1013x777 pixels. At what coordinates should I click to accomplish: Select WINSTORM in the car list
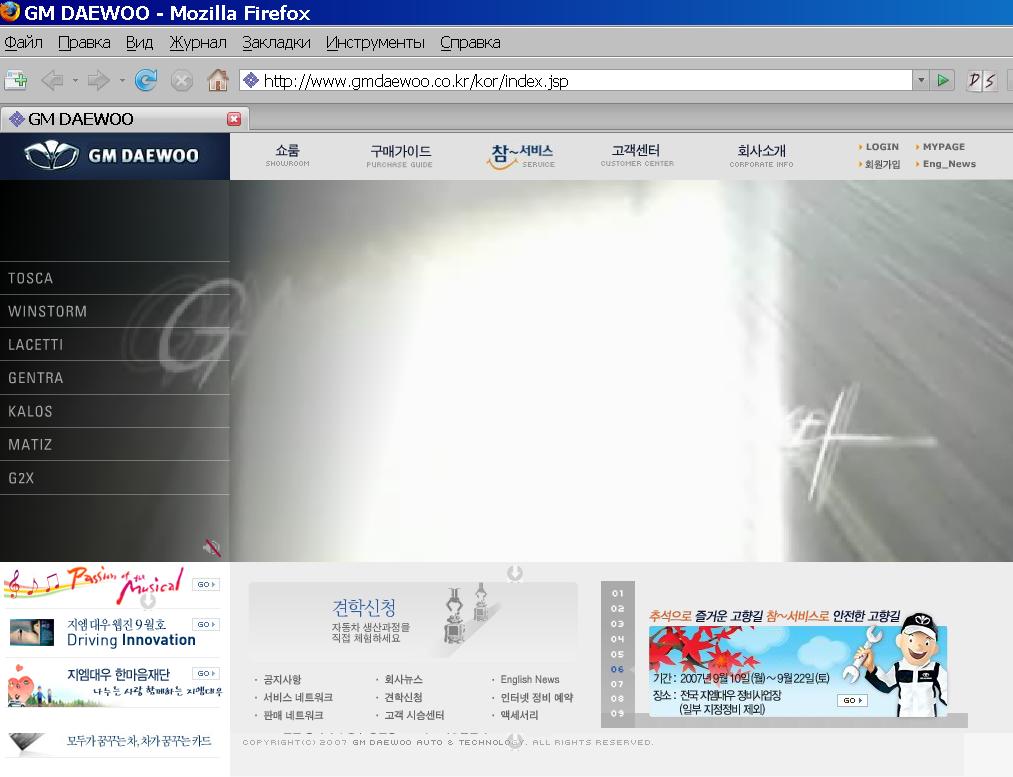pyautogui.click(x=115, y=311)
